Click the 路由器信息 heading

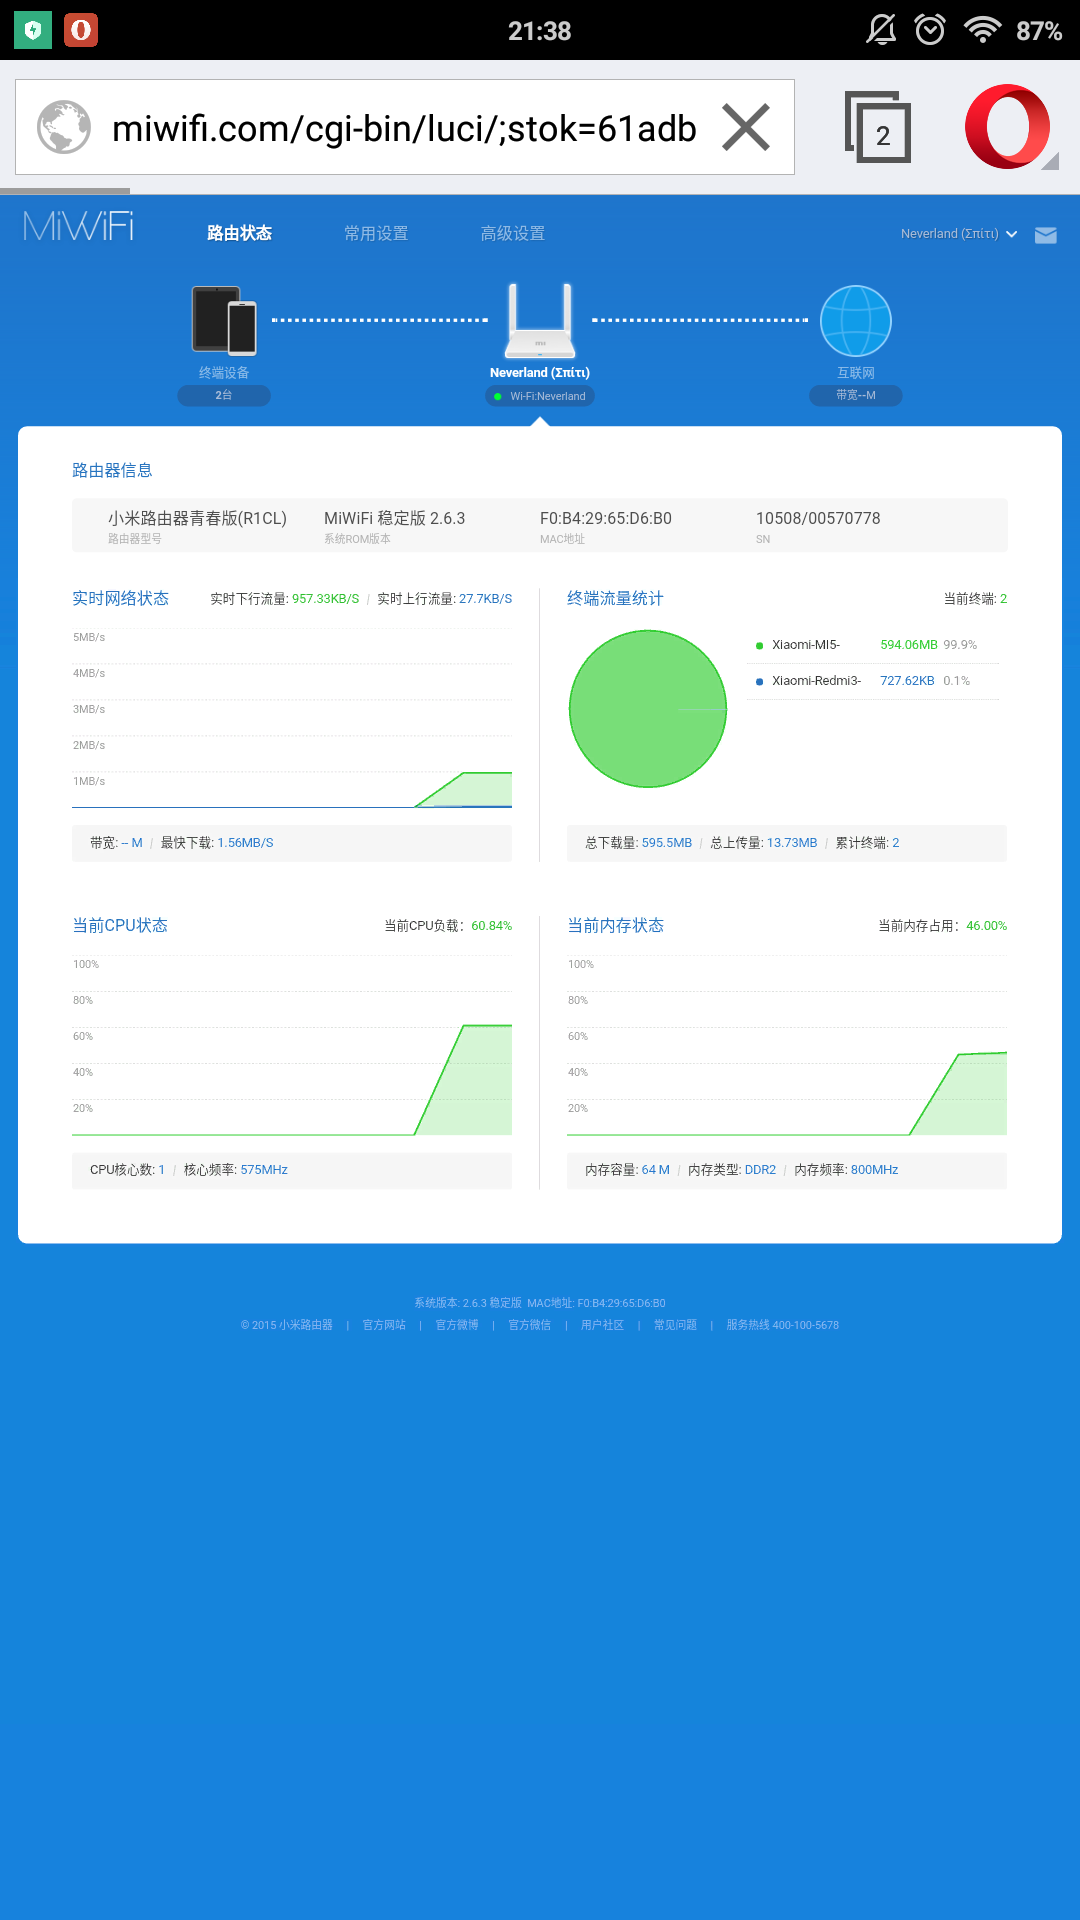[112, 470]
